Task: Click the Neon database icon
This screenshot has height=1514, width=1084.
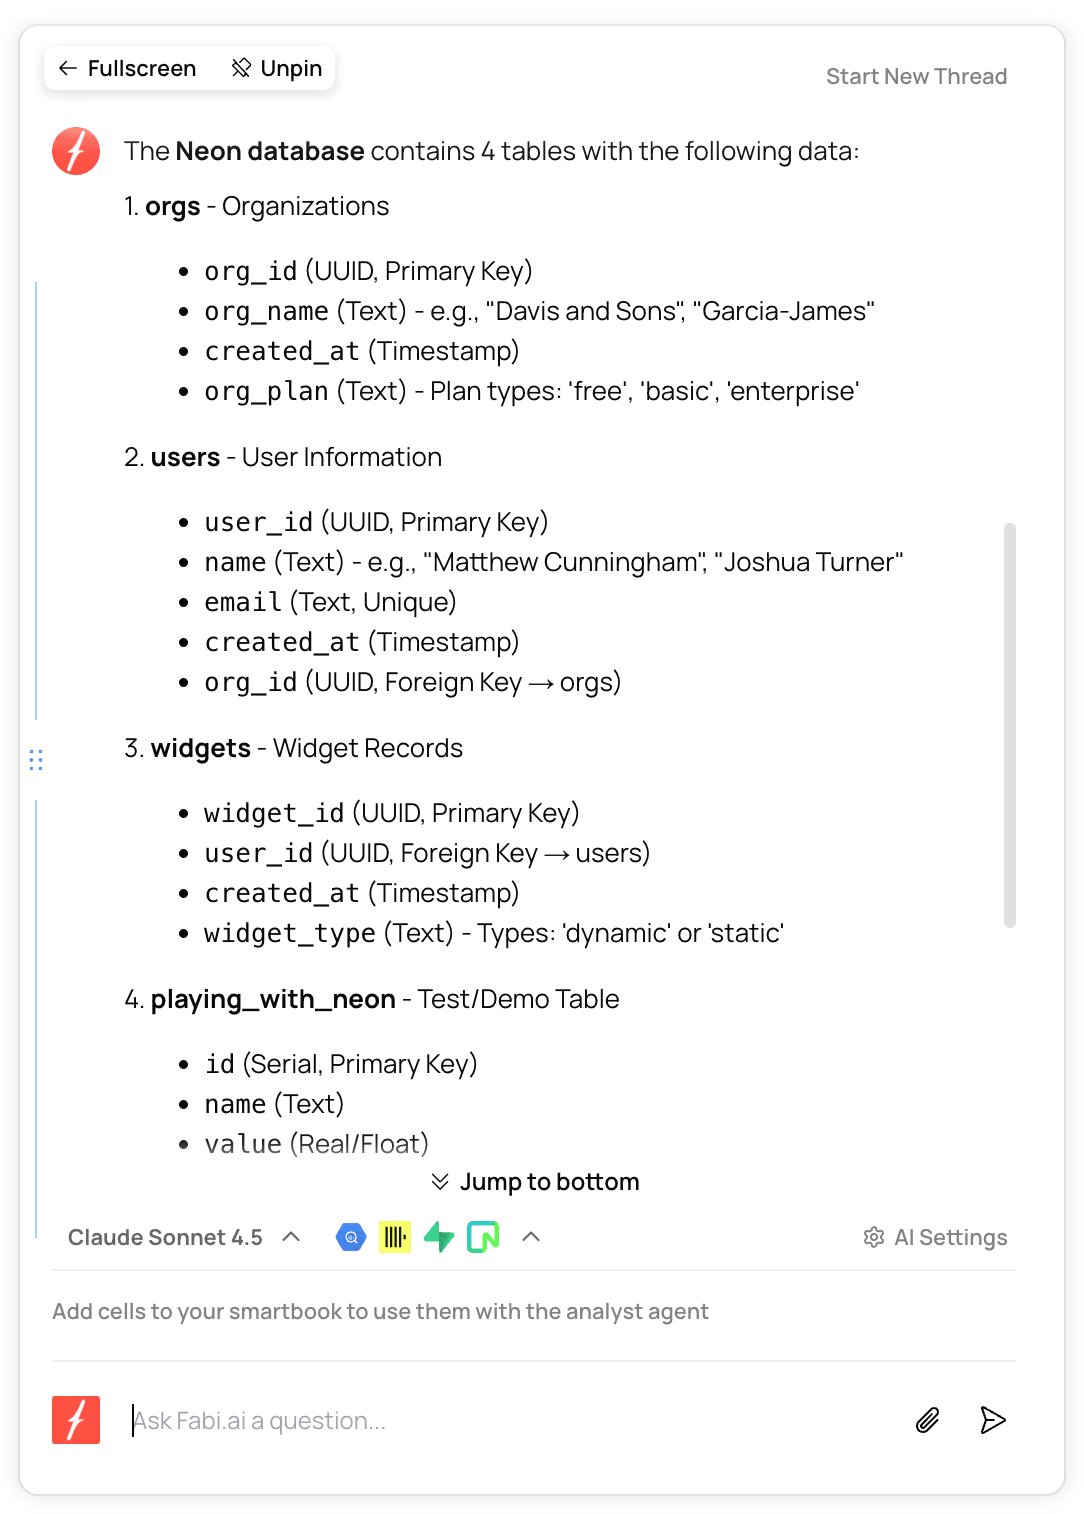Action: click(x=483, y=1237)
